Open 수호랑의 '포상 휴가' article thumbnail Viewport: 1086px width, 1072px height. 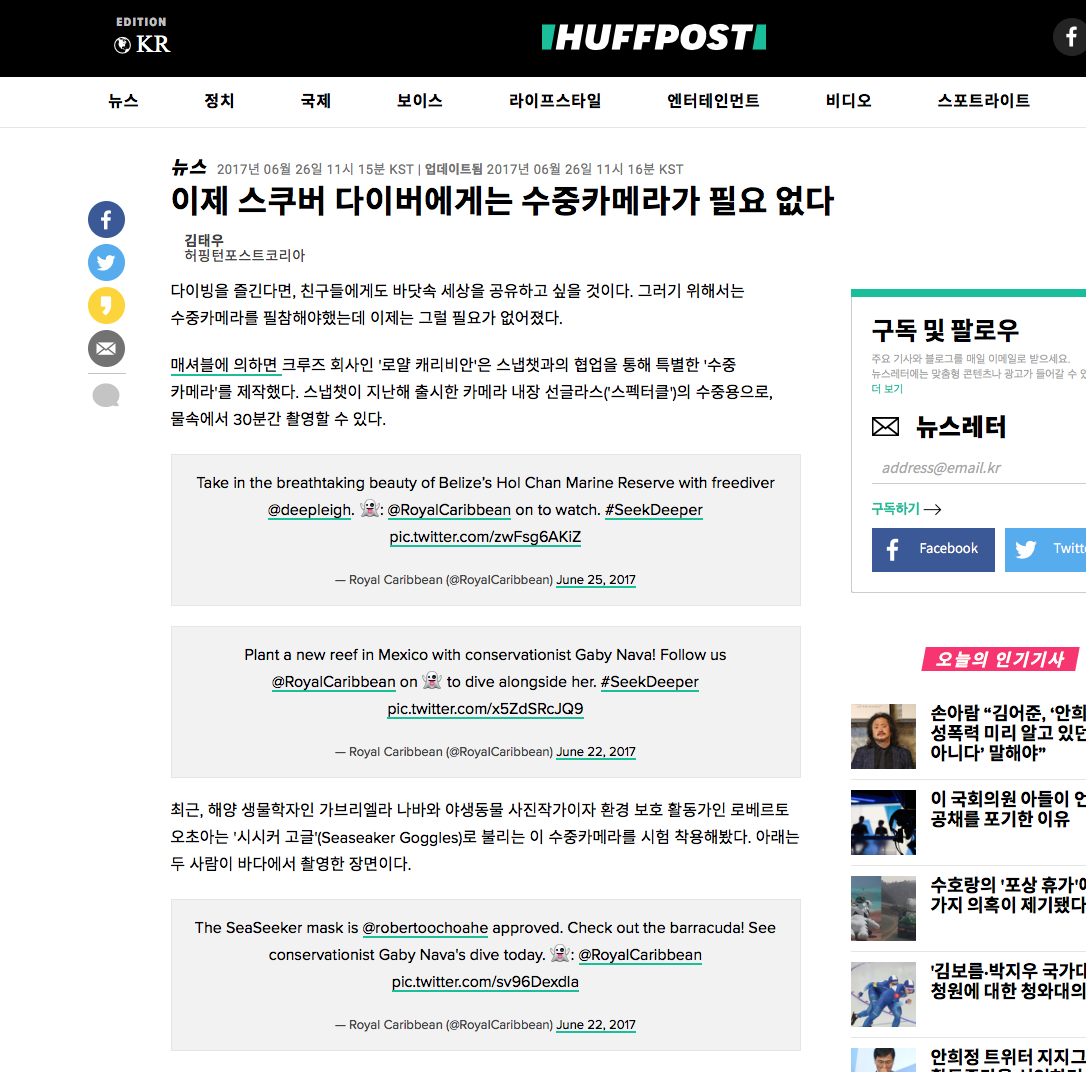[883, 908]
